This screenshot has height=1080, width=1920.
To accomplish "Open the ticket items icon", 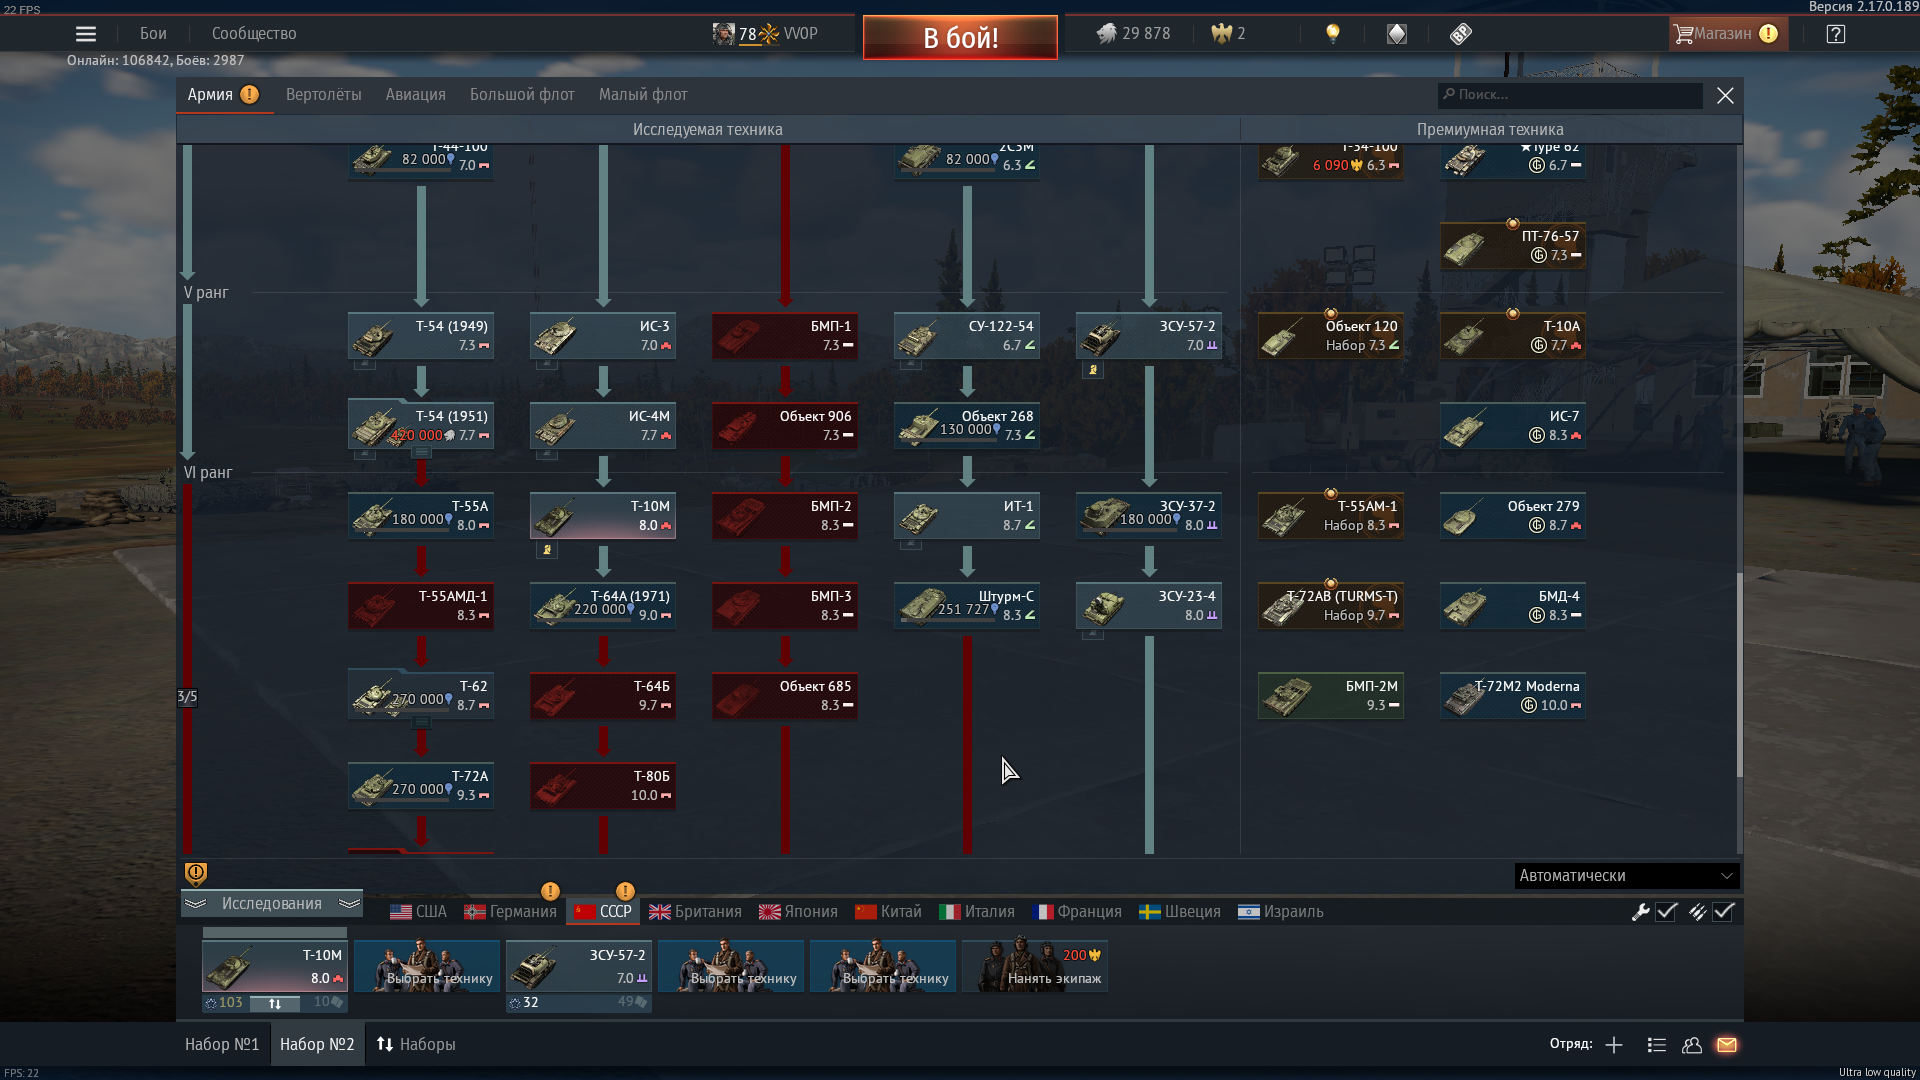I will [x=1461, y=34].
